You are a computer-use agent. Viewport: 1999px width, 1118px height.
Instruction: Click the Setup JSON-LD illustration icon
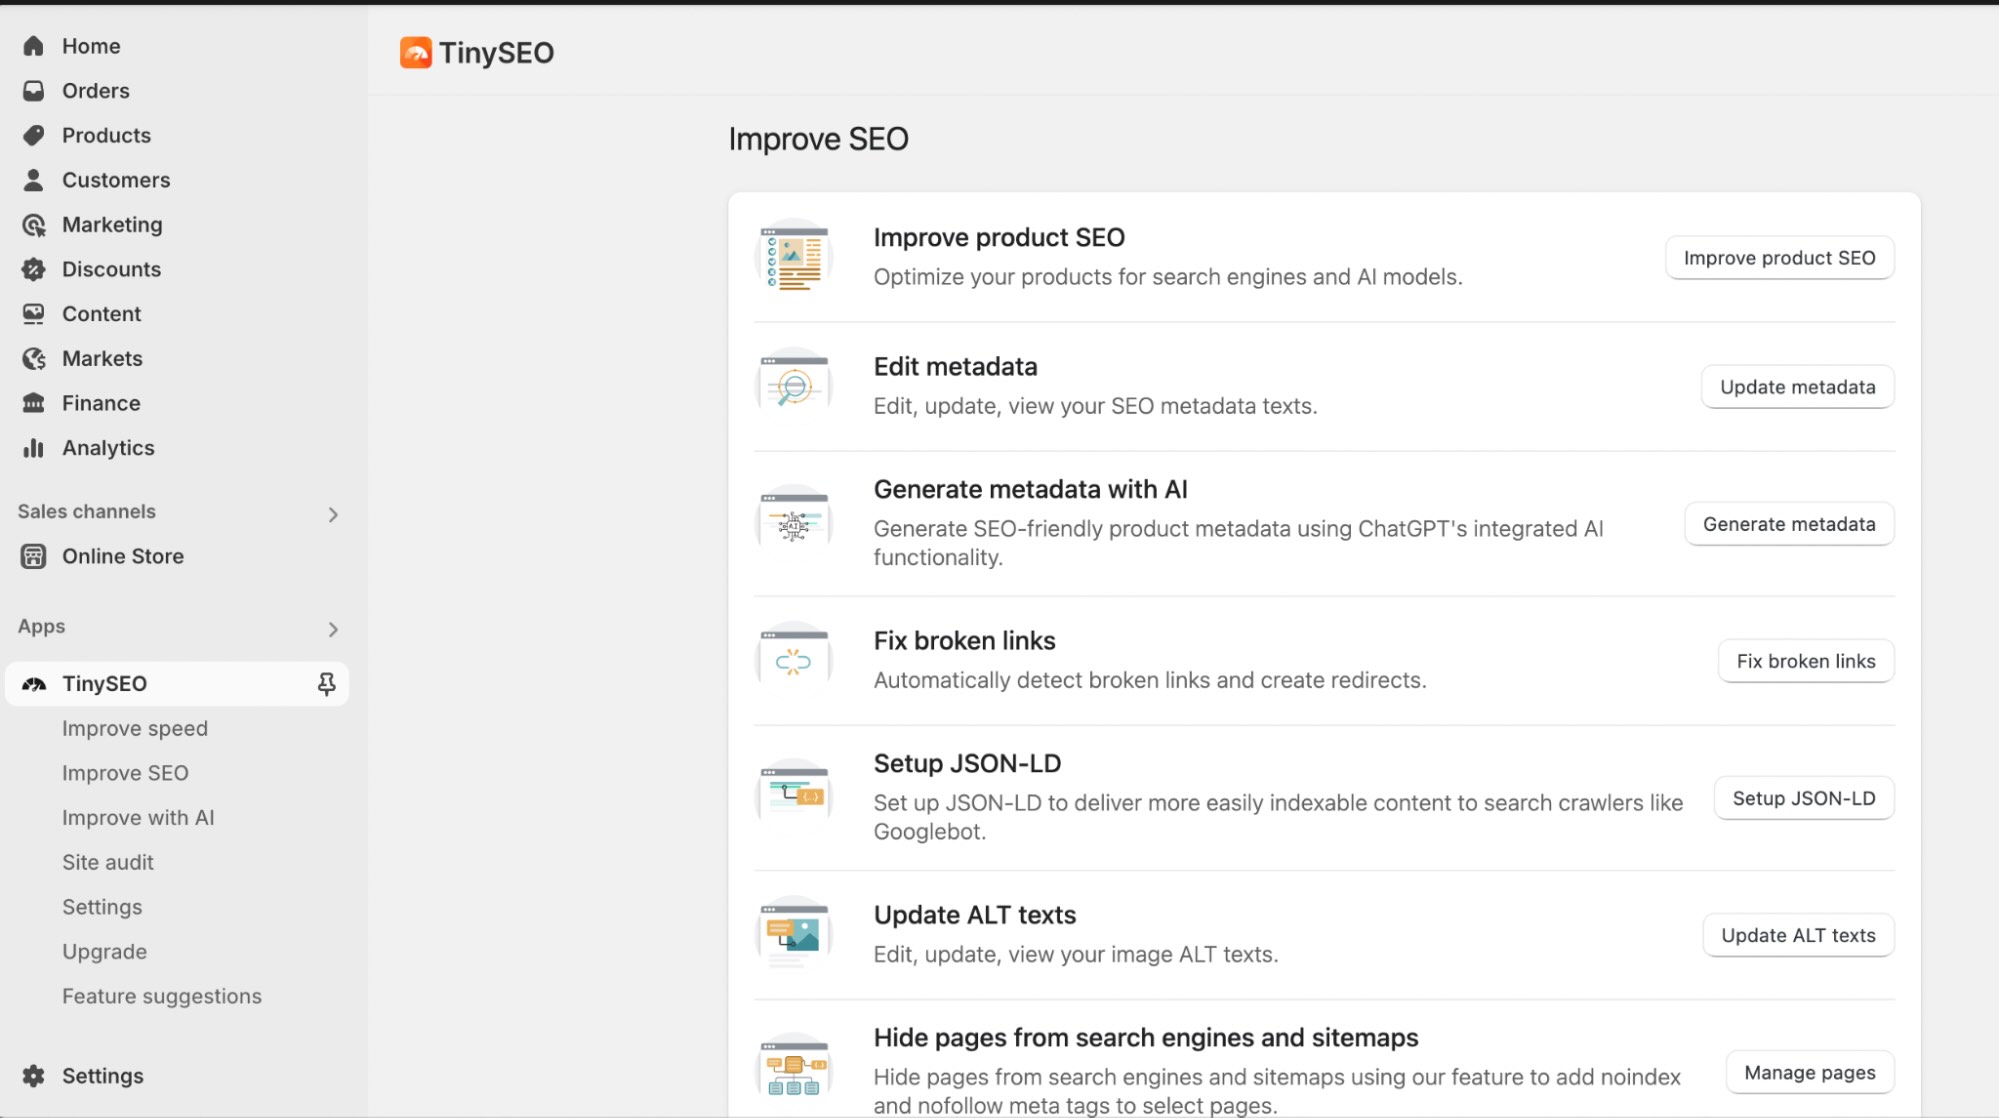tap(794, 797)
